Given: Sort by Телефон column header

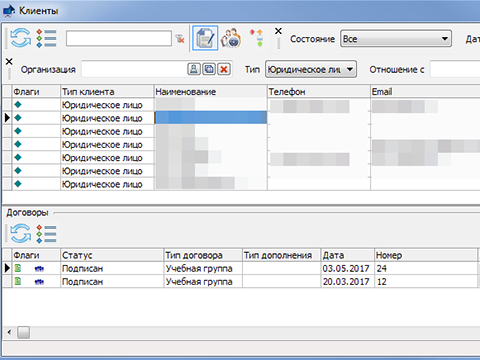Looking at the screenshot, I should (319, 92).
